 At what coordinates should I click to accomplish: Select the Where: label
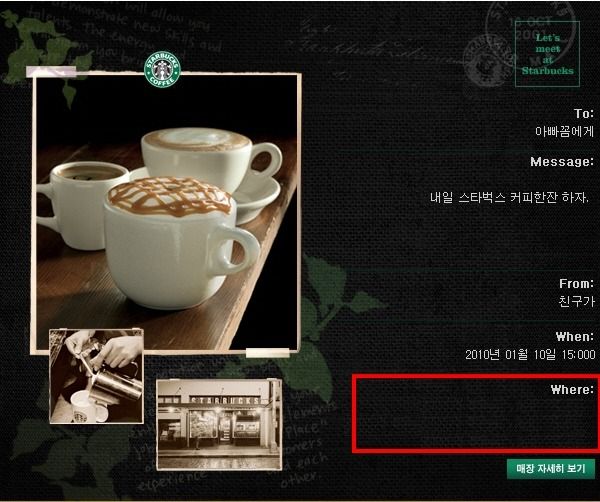[572, 390]
